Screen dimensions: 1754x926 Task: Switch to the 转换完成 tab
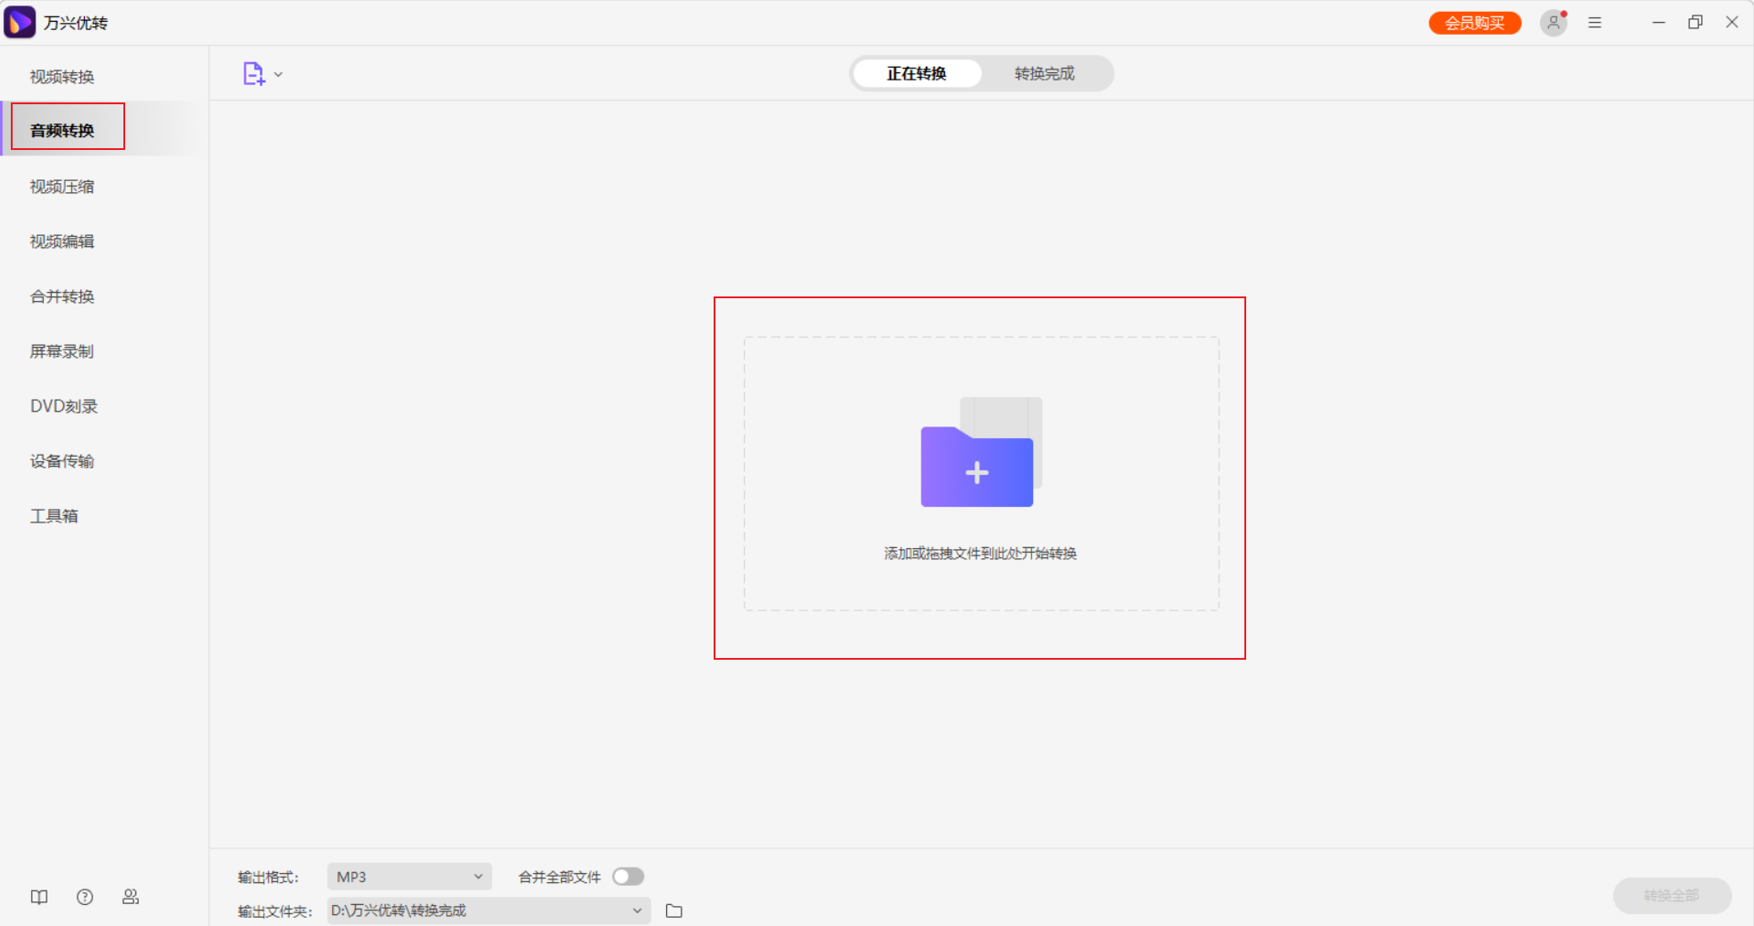pyautogui.click(x=1044, y=74)
